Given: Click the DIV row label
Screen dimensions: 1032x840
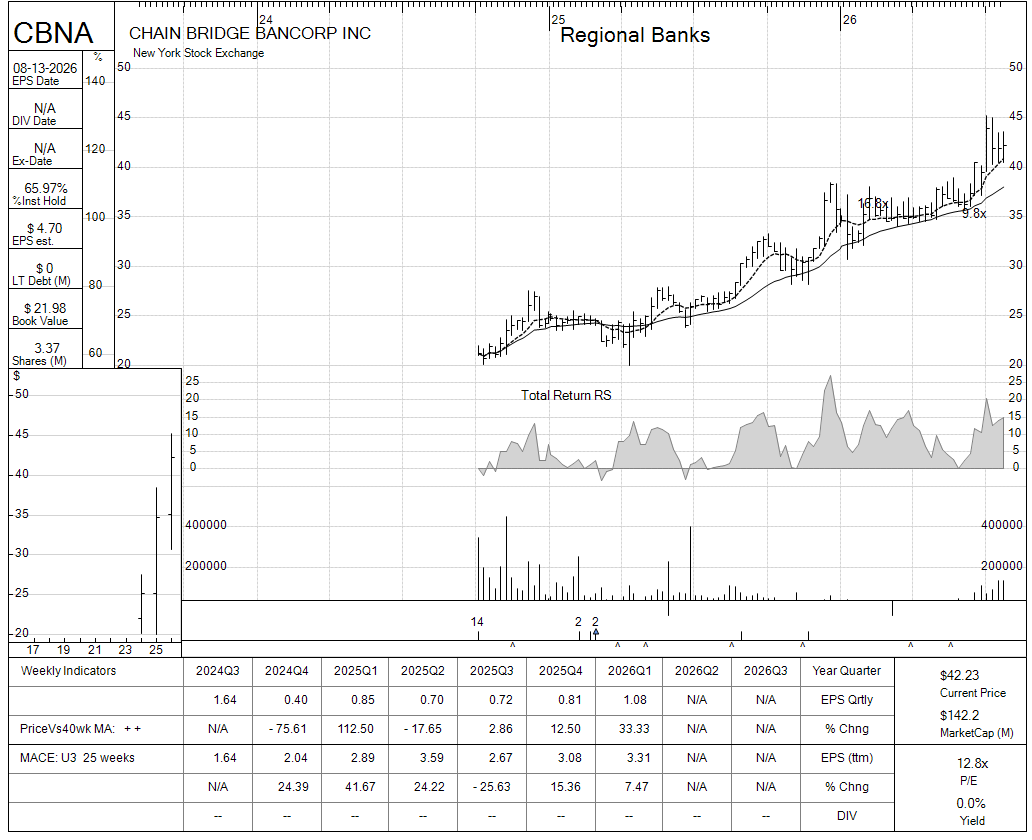Looking at the screenshot, I should tap(847, 816).
